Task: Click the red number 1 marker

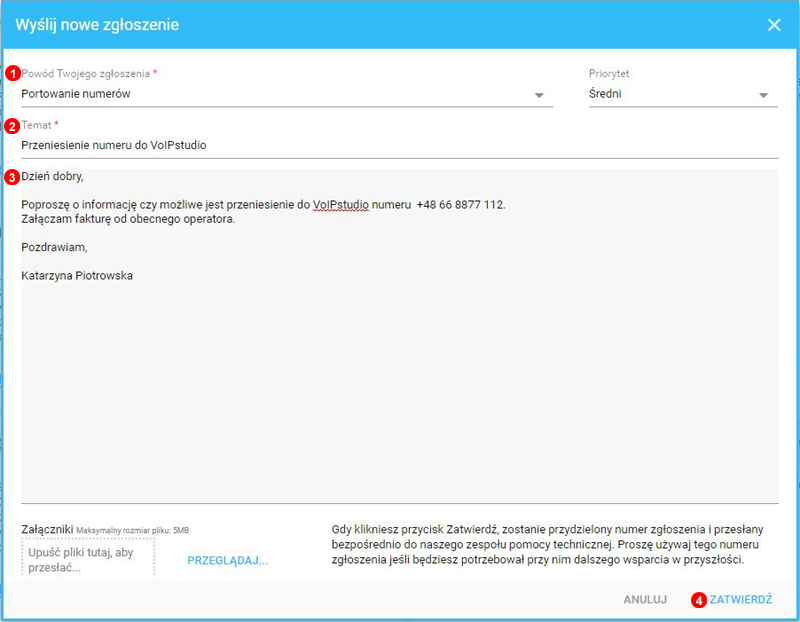Action: coord(13,74)
